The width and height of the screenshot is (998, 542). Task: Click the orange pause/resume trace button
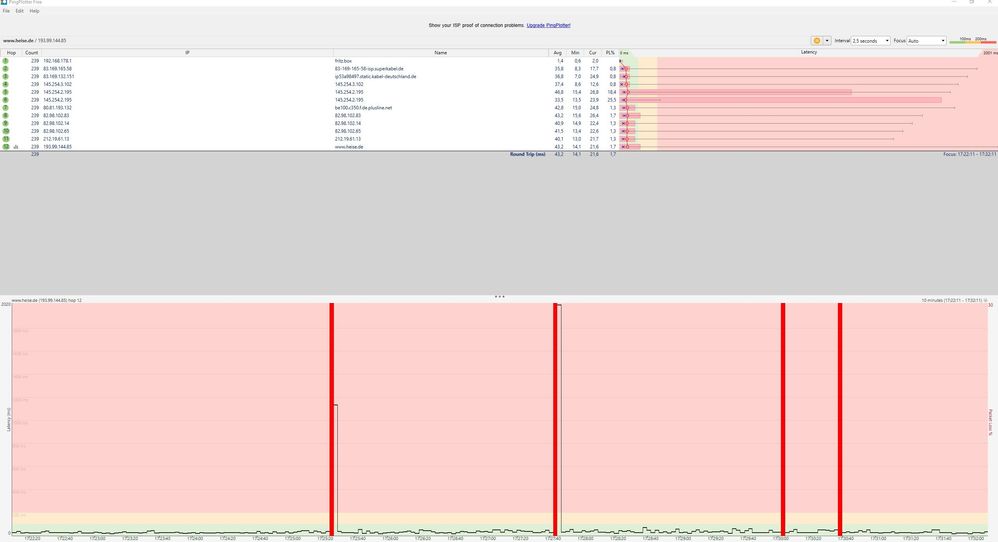click(x=817, y=41)
